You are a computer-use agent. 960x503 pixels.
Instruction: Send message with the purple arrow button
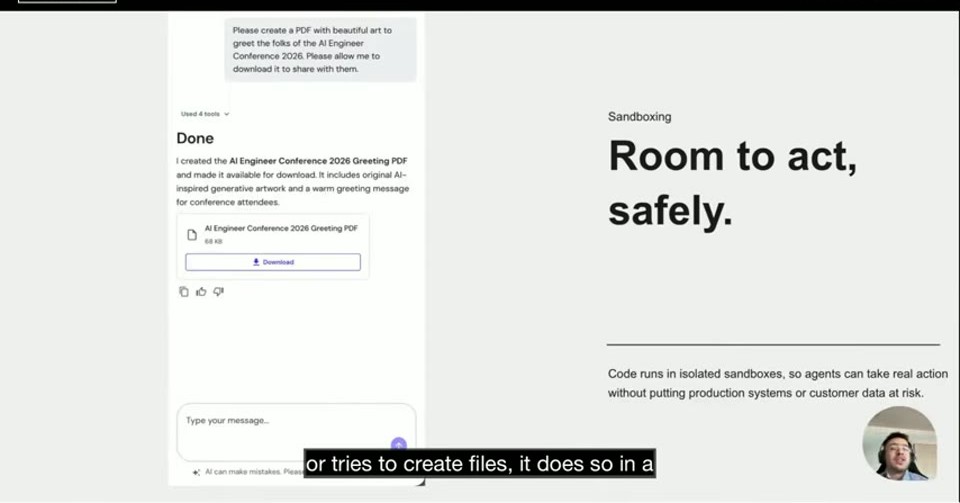(399, 444)
